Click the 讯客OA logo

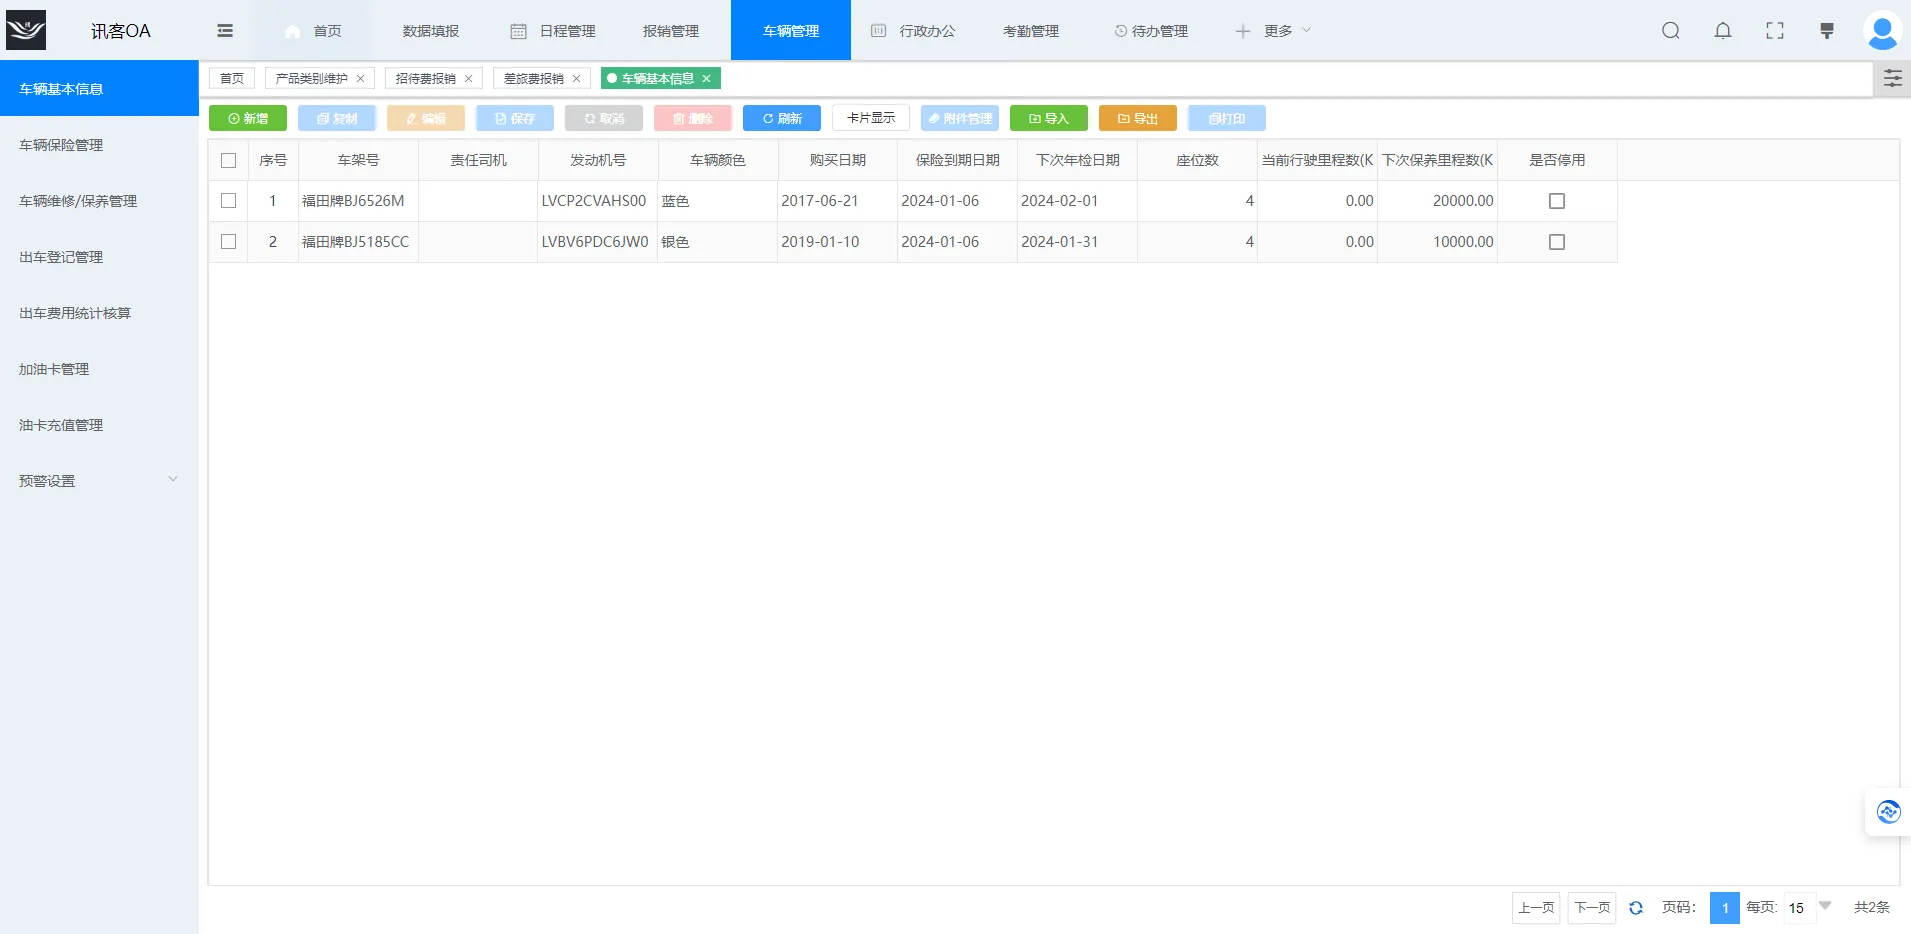(26, 30)
